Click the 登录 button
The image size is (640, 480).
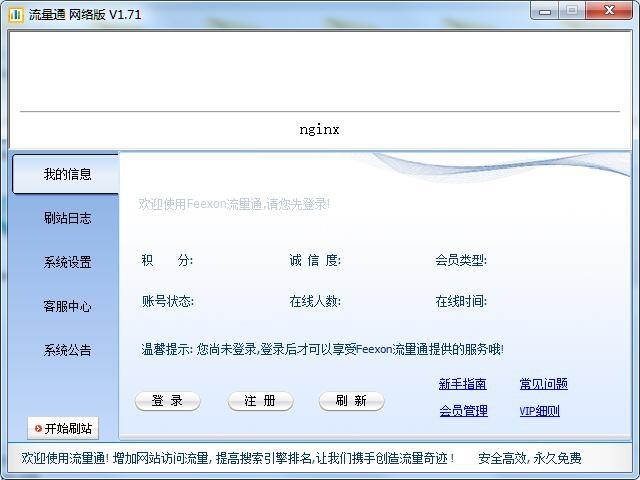point(167,401)
